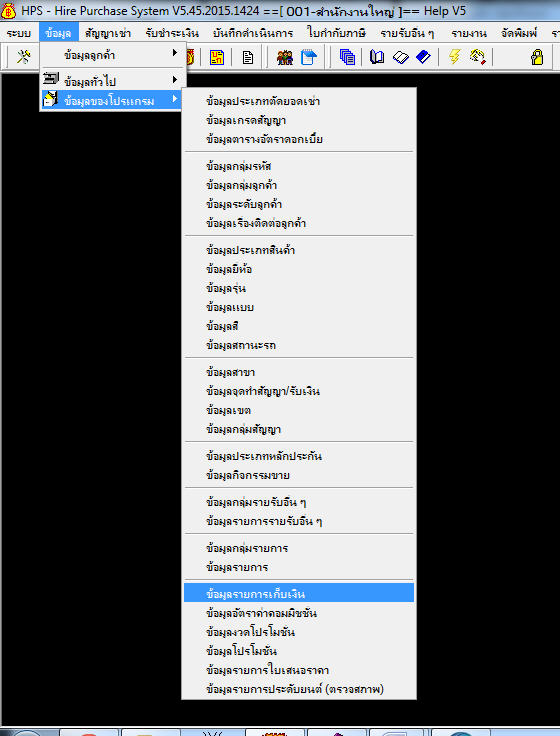
Task: Click the yellow padlock icon
Action: point(537,57)
